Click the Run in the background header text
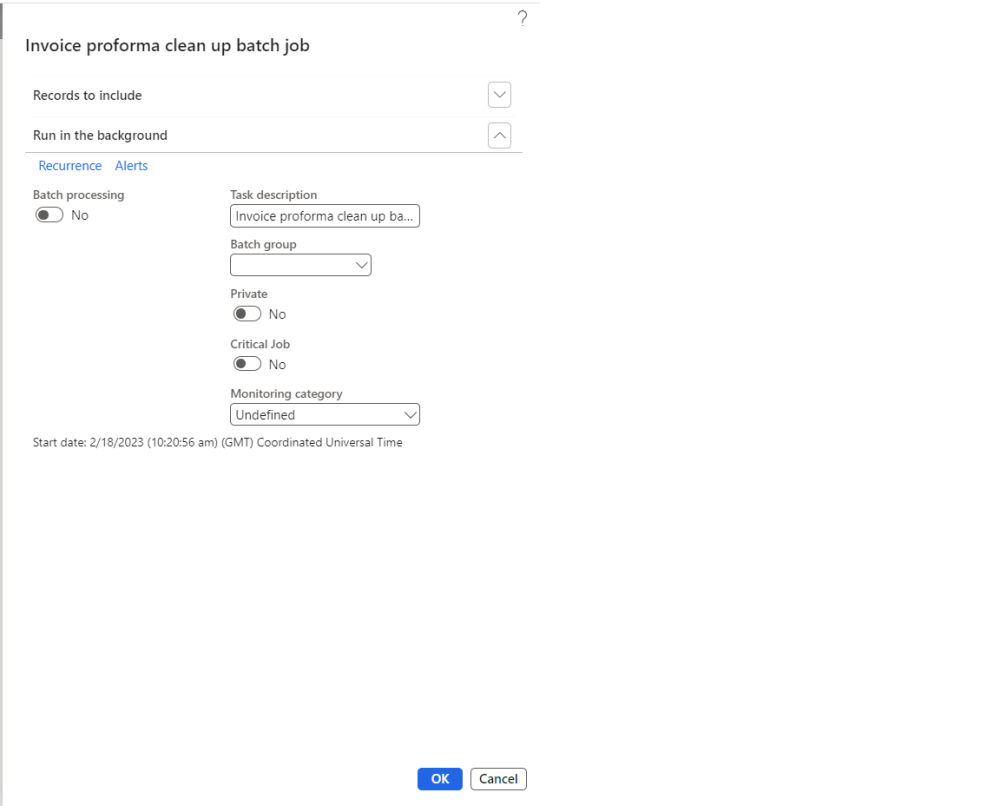This screenshot has width=1000, height=806. (x=100, y=135)
